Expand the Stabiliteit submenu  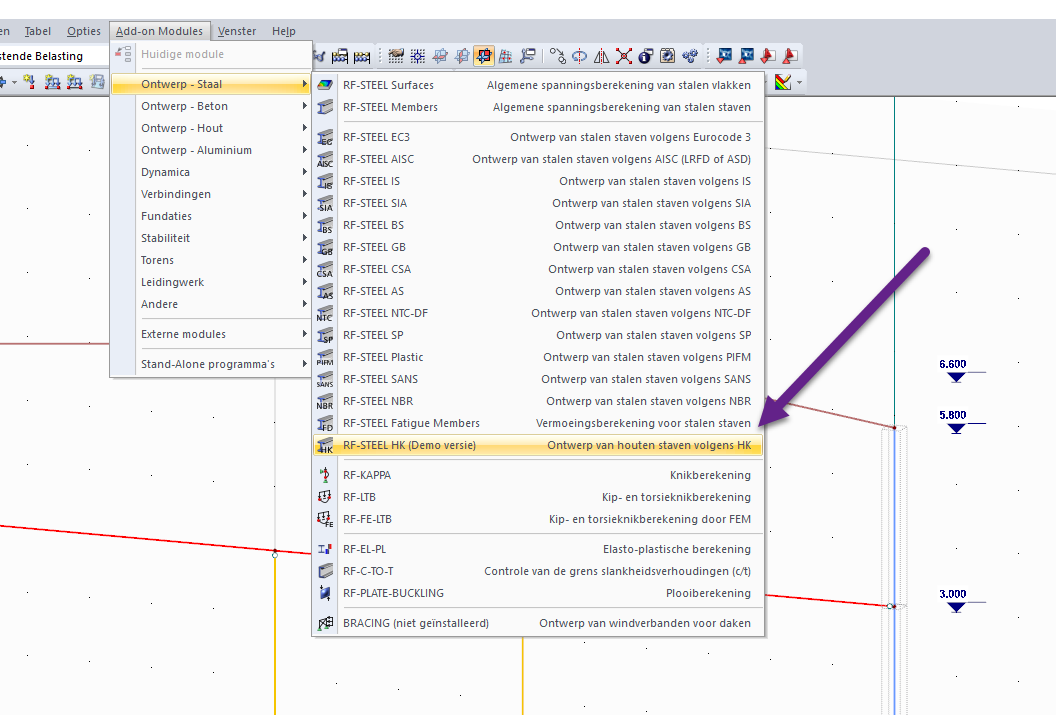coord(211,238)
